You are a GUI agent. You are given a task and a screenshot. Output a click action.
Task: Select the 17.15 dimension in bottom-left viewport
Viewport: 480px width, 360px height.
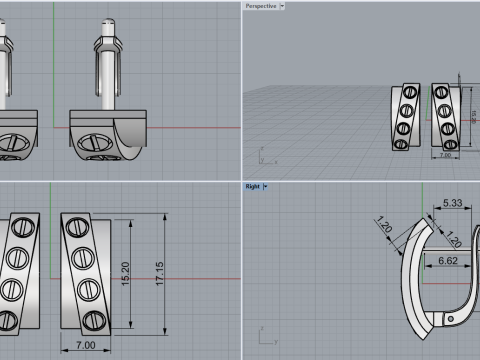160,273
